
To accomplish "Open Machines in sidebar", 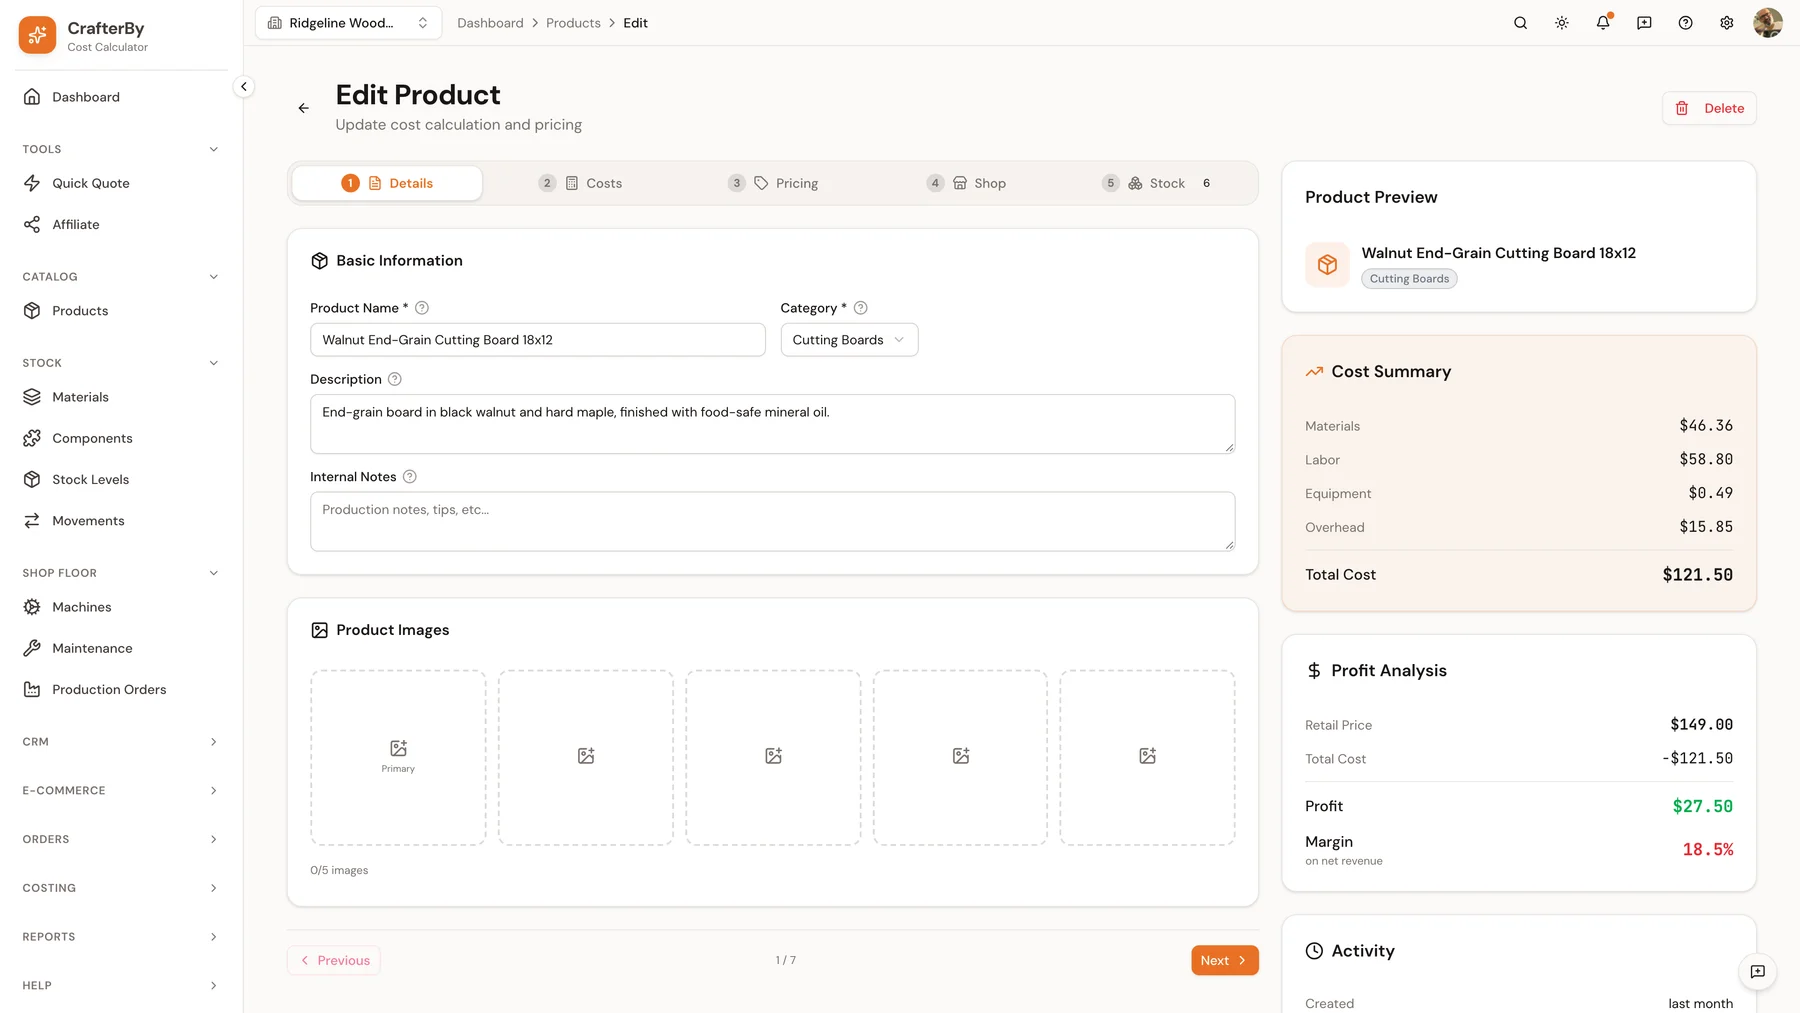I will [x=121, y=607].
